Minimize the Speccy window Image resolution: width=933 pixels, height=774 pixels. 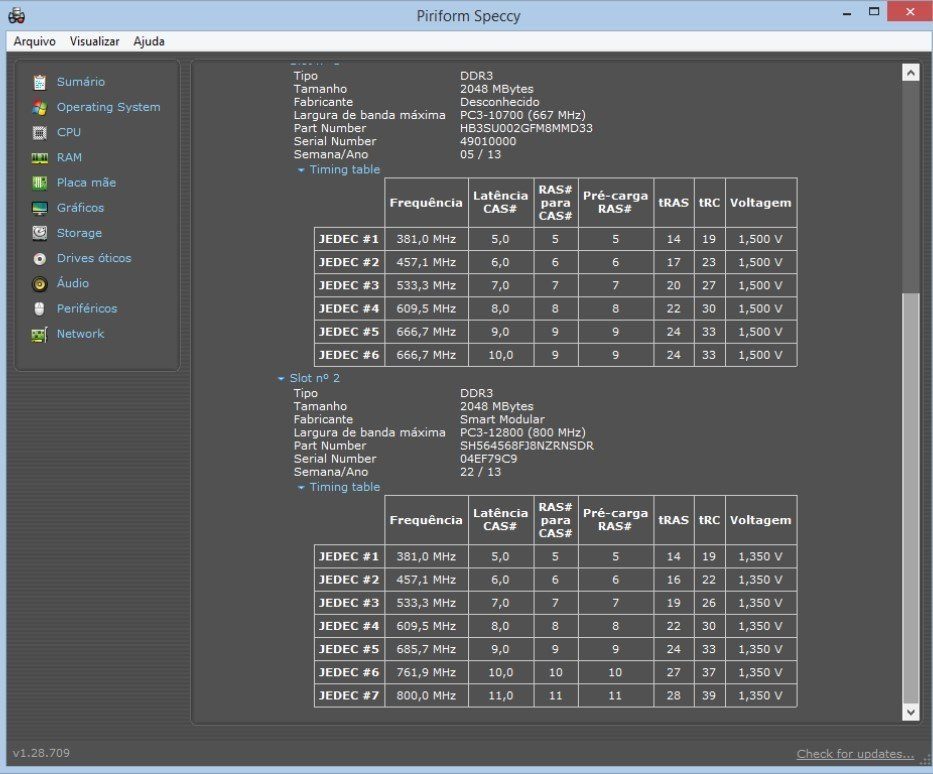coord(847,12)
